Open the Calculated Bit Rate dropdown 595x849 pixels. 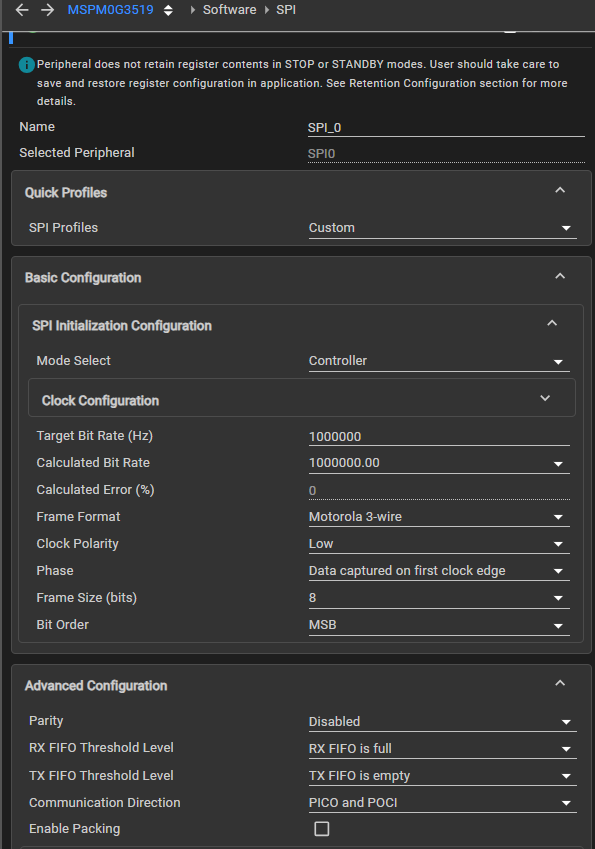pos(439,463)
